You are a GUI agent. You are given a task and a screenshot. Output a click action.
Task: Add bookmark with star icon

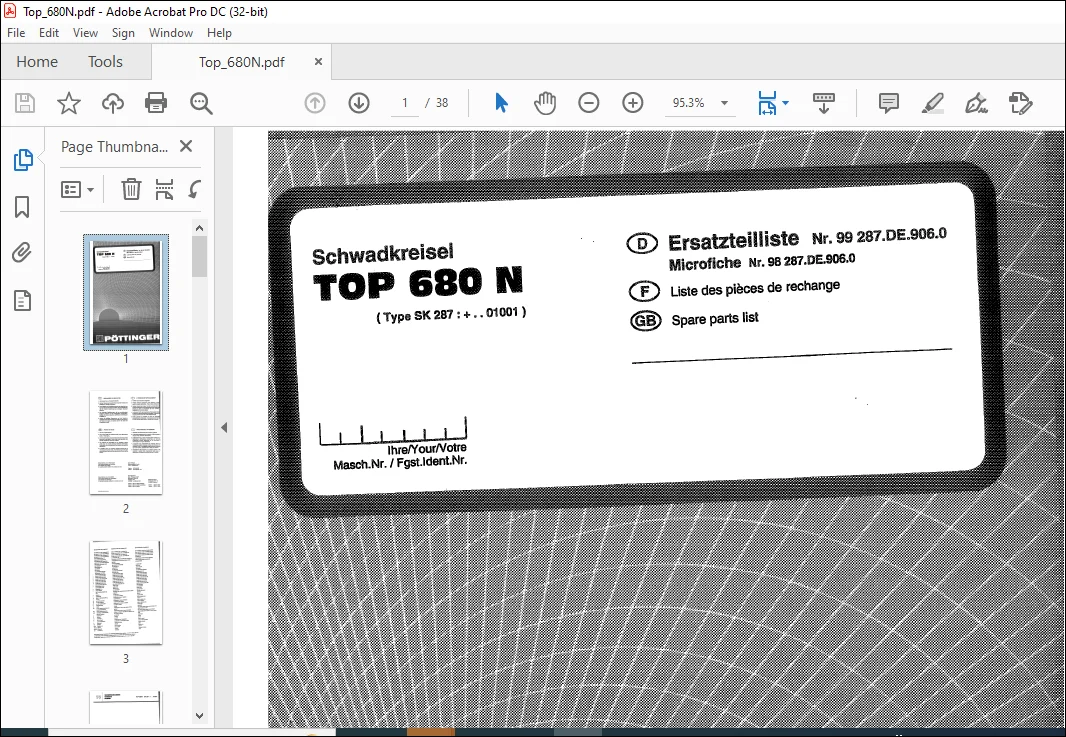pyautogui.click(x=69, y=103)
